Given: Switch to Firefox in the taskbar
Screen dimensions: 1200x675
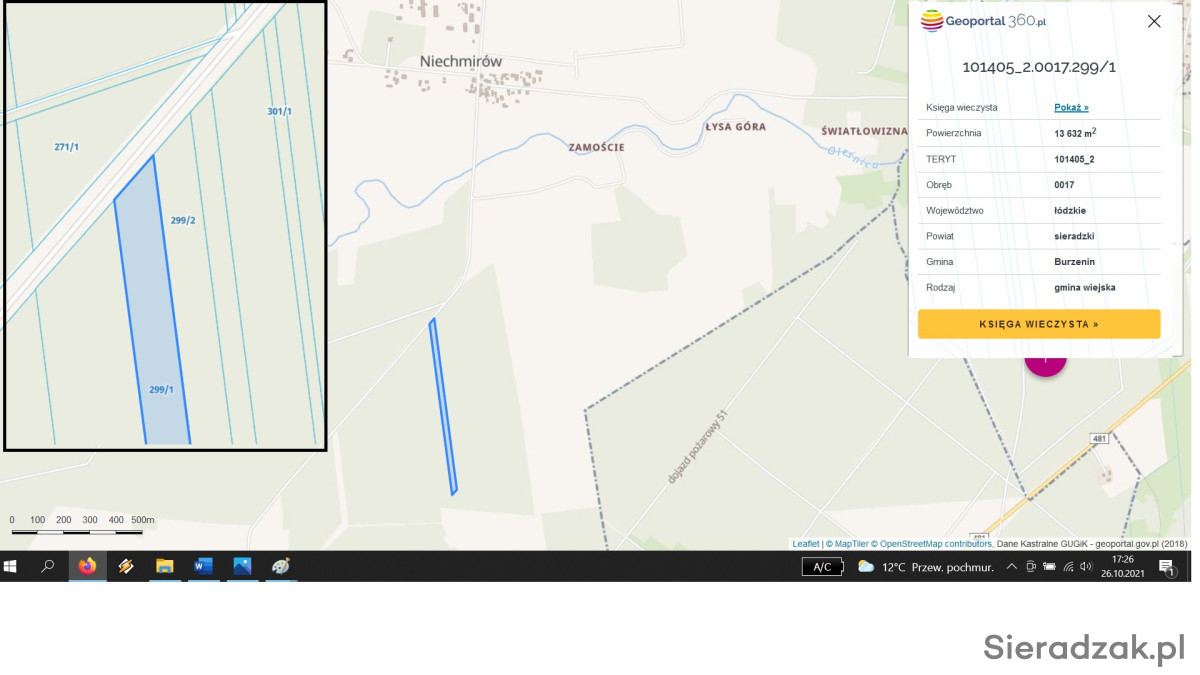Looking at the screenshot, I should [87, 566].
